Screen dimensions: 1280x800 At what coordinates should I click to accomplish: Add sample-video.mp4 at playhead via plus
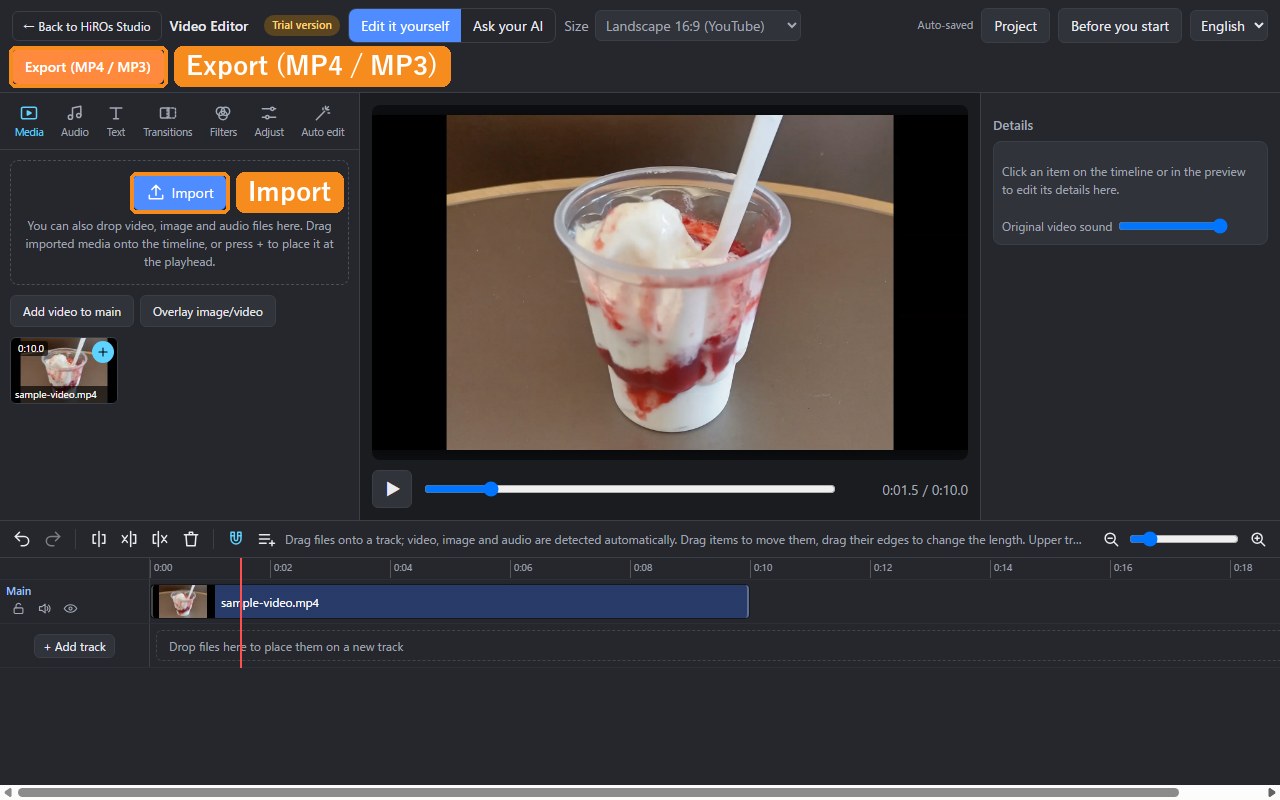102,352
